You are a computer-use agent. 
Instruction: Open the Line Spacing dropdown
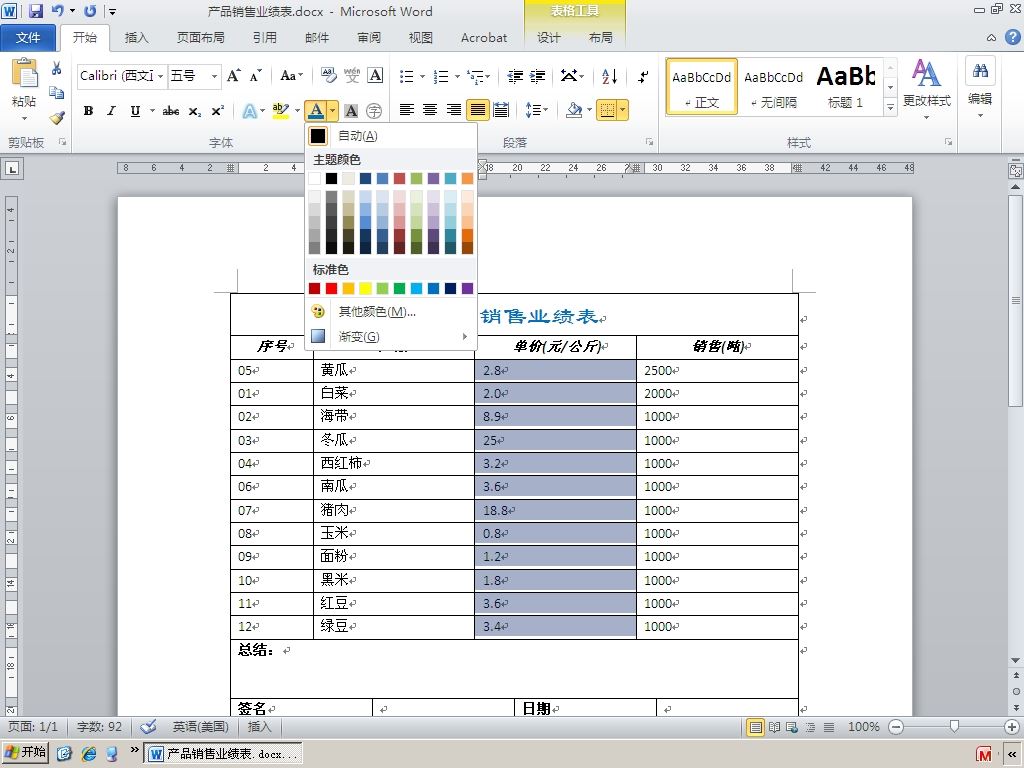point(537,110)
